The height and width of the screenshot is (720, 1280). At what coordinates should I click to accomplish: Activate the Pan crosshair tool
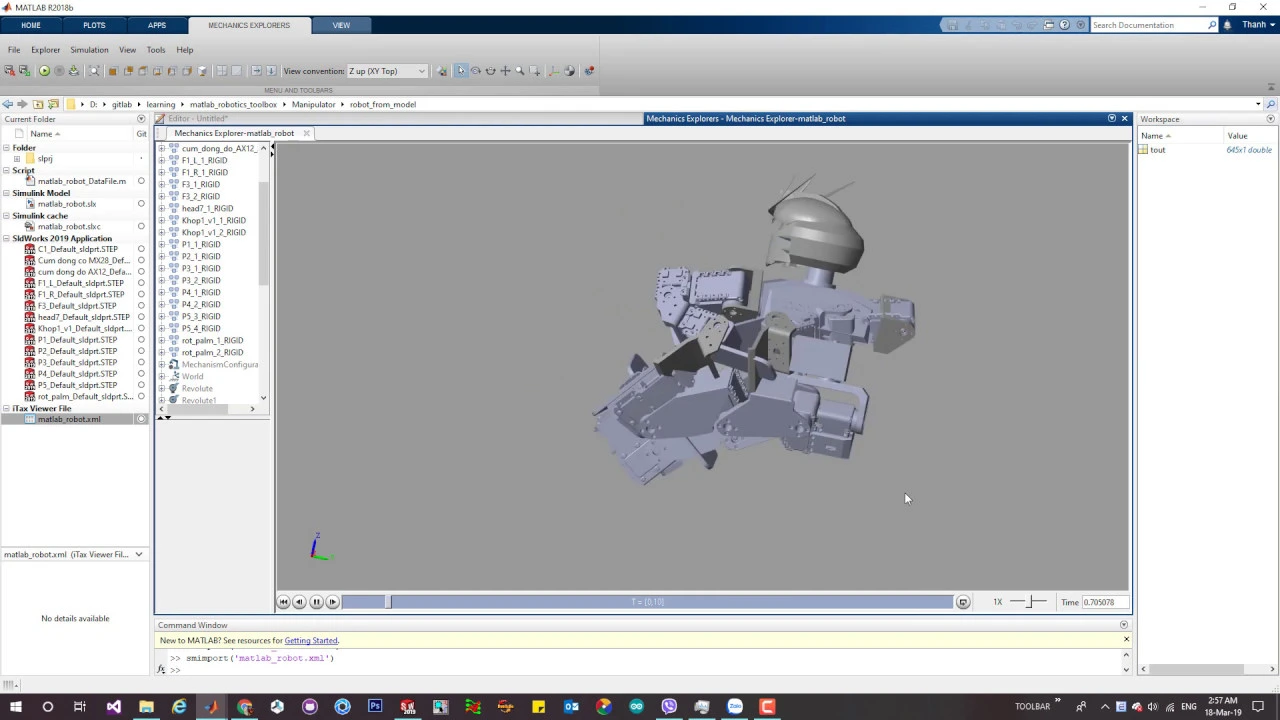point(505,71)
